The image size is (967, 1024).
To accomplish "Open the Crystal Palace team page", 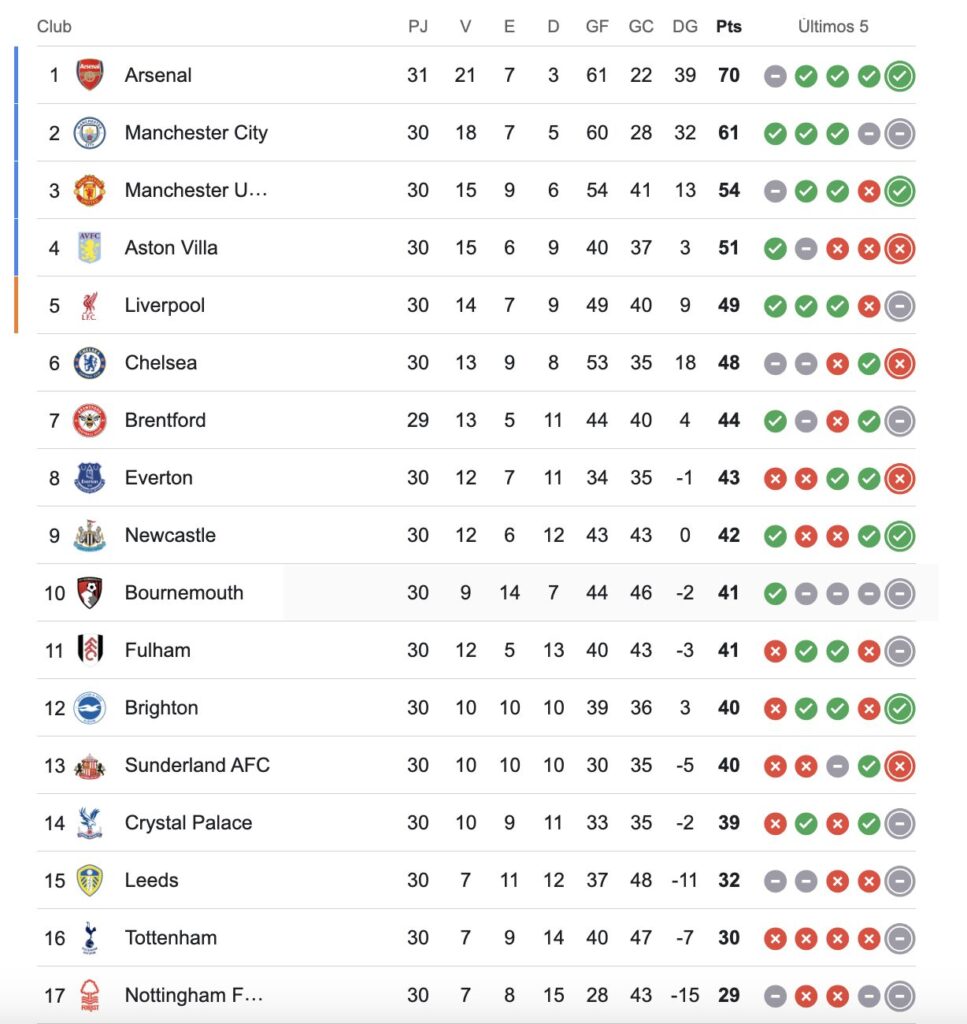I will point(188,823).
